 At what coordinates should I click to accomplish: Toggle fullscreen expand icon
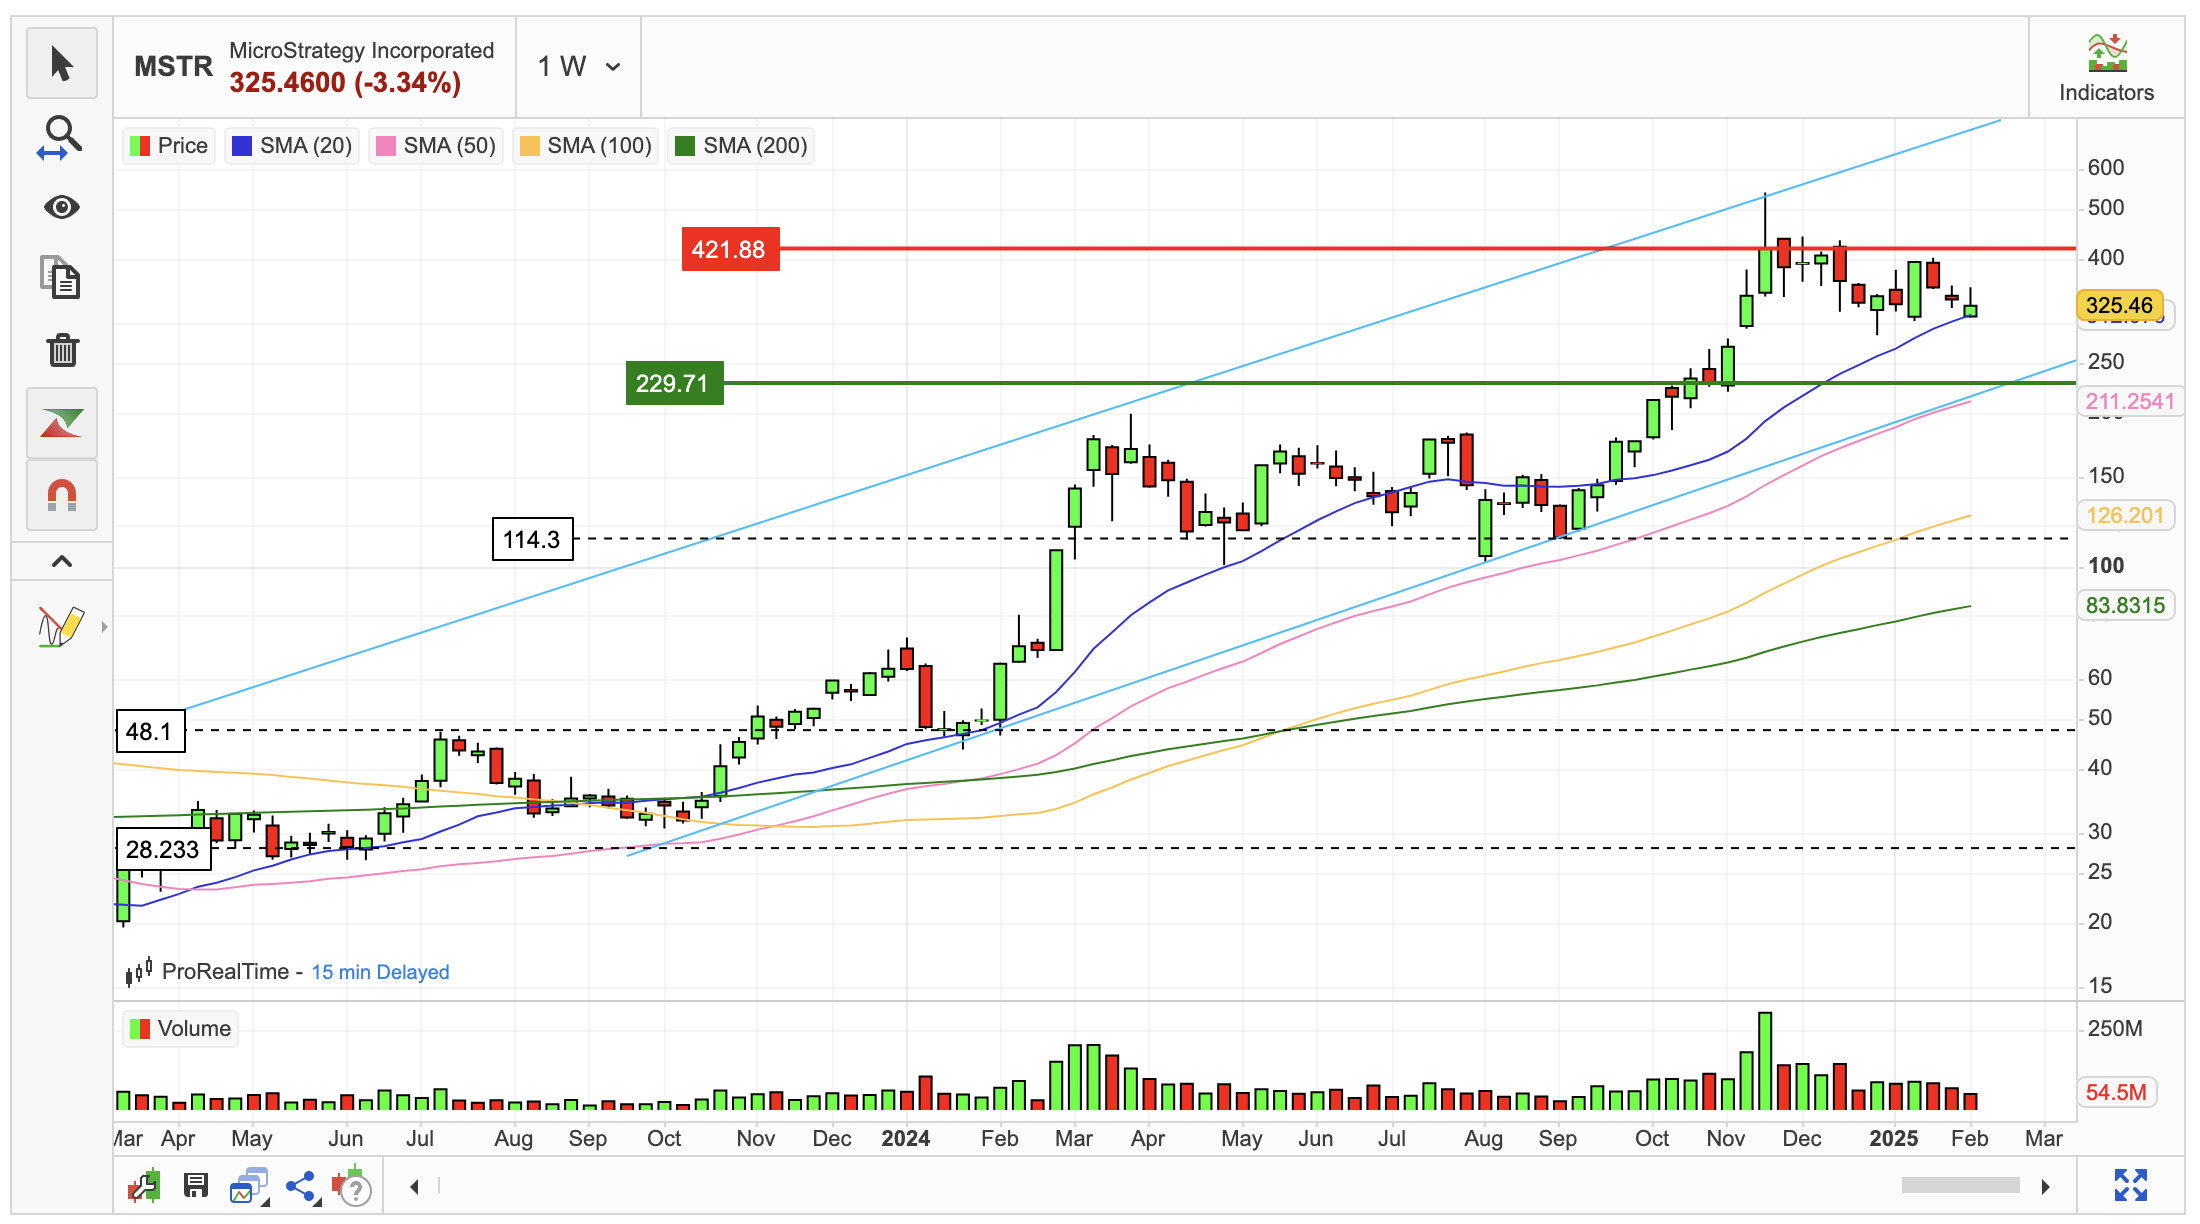point(2130,1185)
